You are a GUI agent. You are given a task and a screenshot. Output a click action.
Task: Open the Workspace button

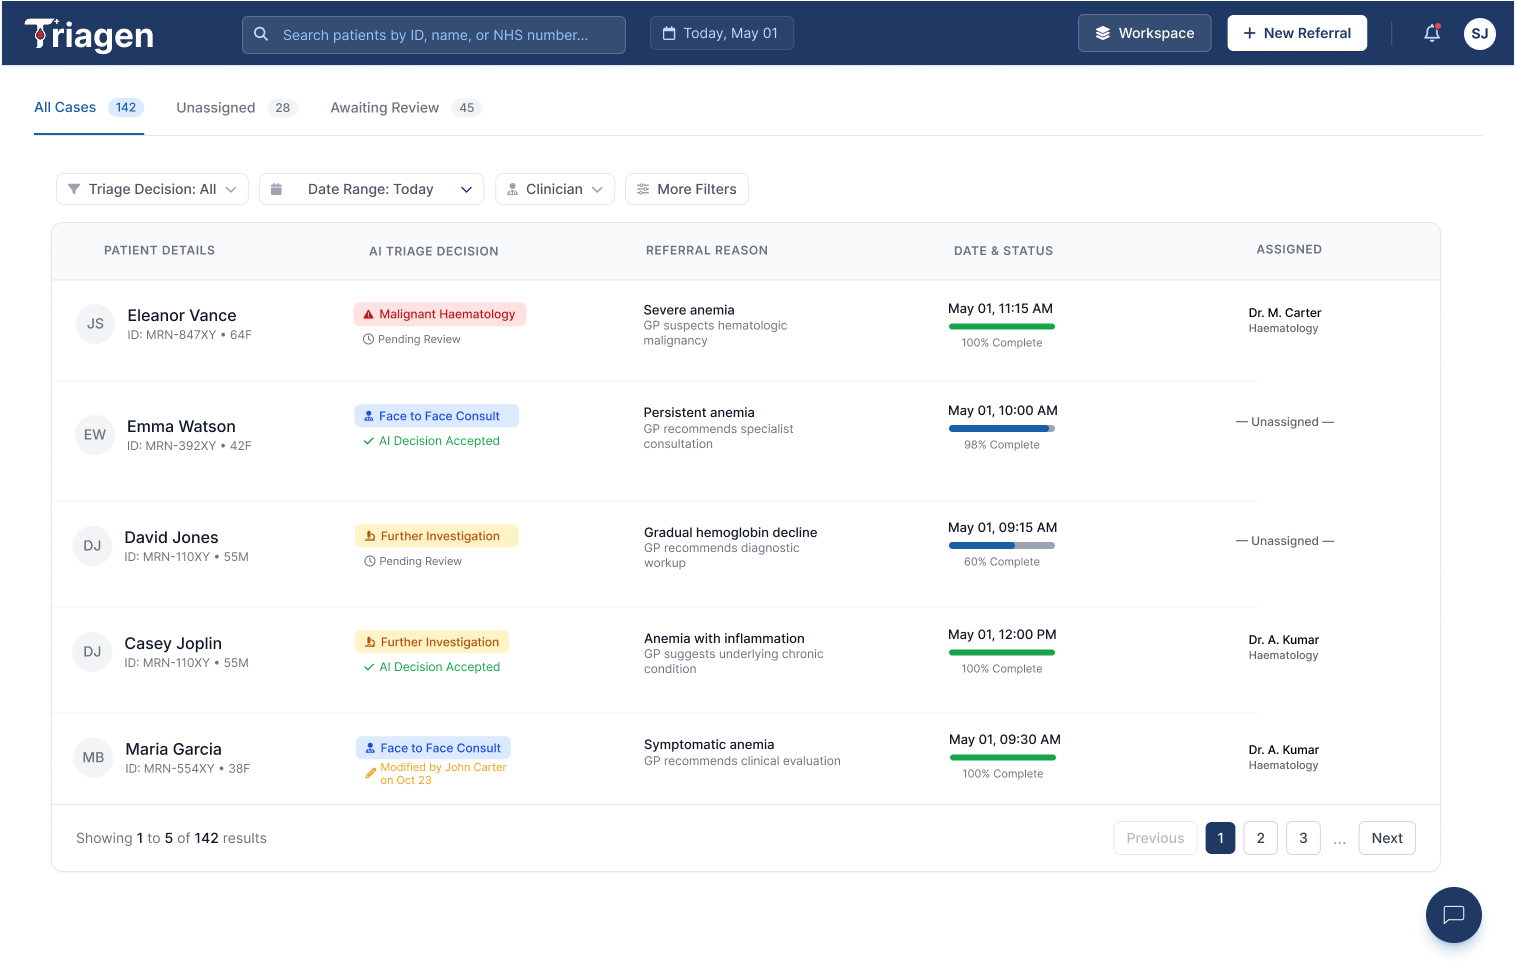[x=1145, y=33]
